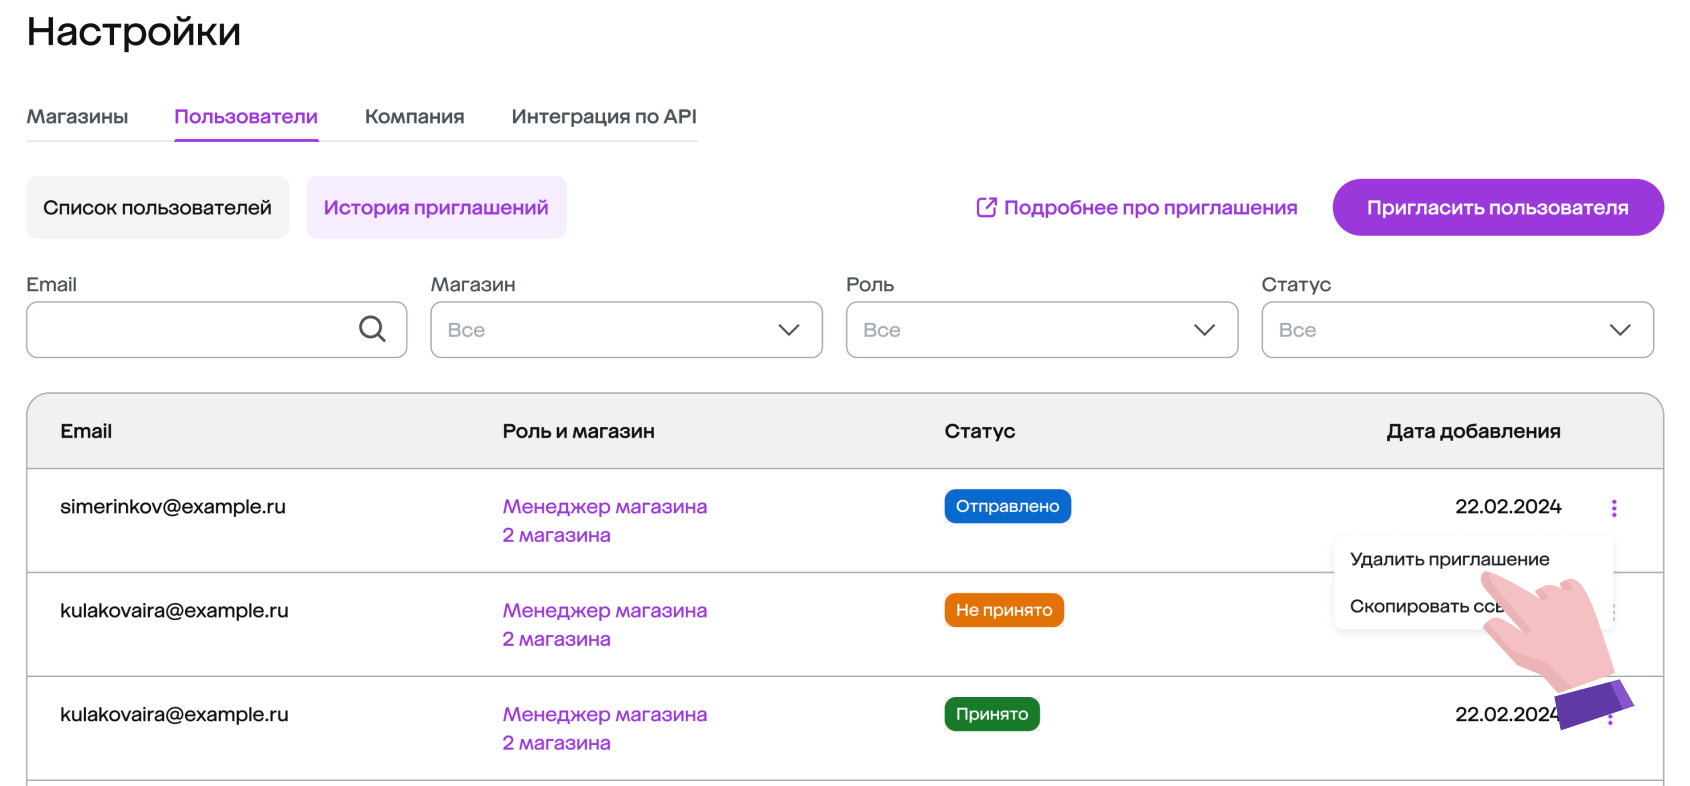Open the Роль filter dropdown
Image resolution: width=1690 pixels, height=786 pixels.
point(1041,330)
